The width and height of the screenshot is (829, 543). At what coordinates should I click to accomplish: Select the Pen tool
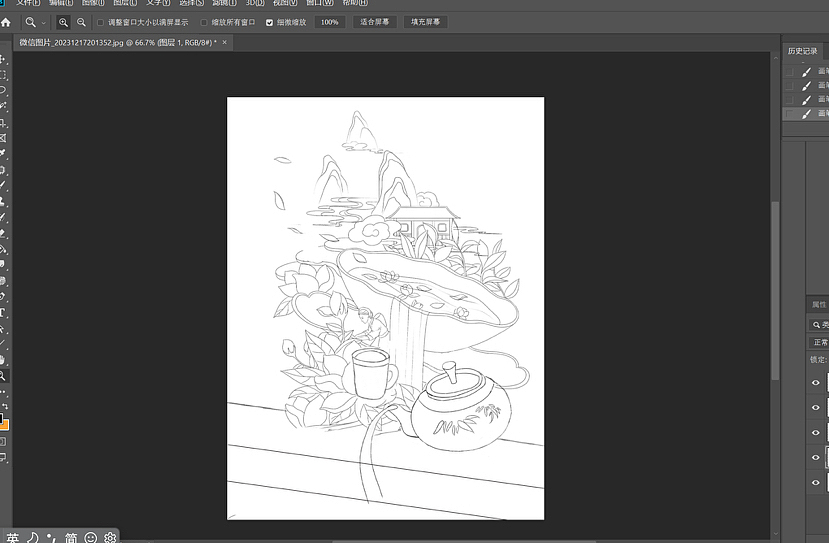(3, 297)
